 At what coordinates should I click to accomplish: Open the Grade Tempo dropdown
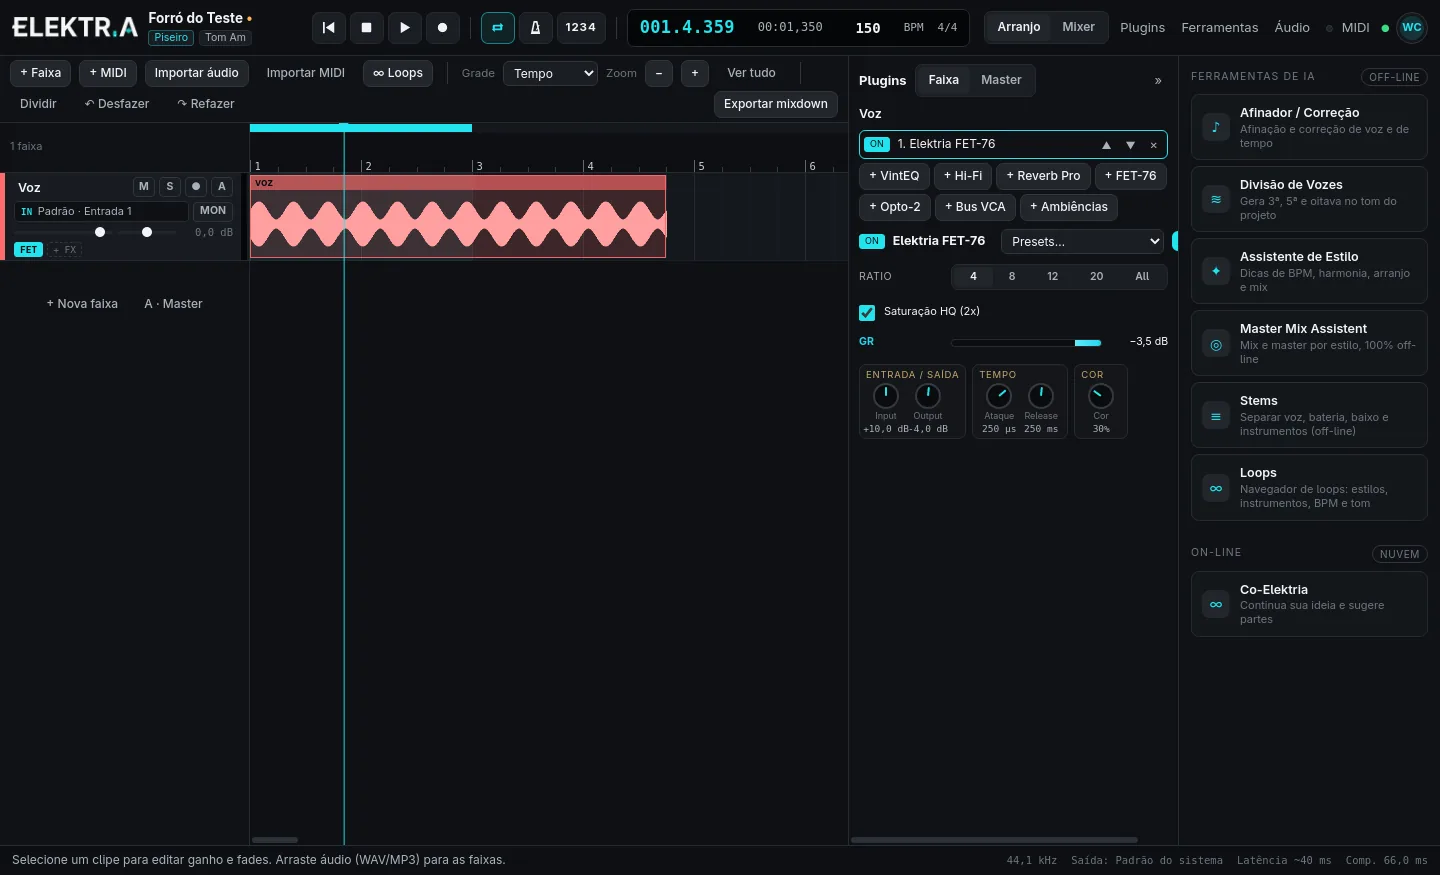point(550,73)
